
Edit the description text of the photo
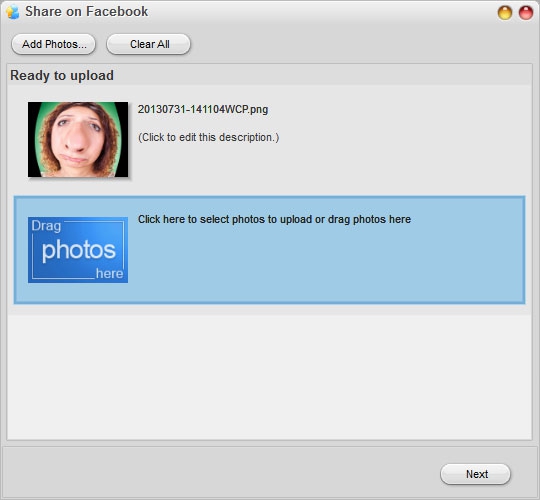[x=208, y=137]
